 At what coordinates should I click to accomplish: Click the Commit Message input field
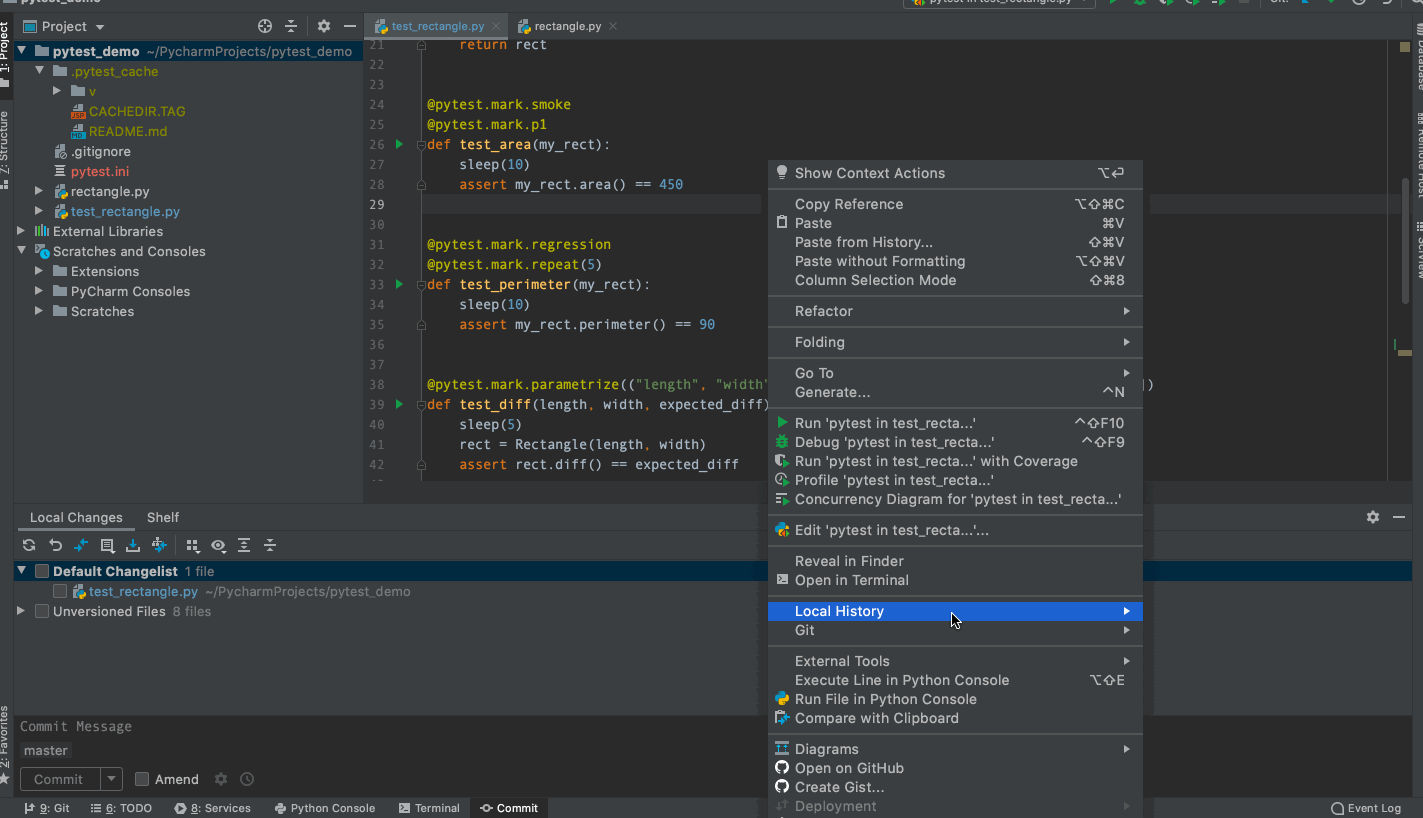tap(390, 727)
